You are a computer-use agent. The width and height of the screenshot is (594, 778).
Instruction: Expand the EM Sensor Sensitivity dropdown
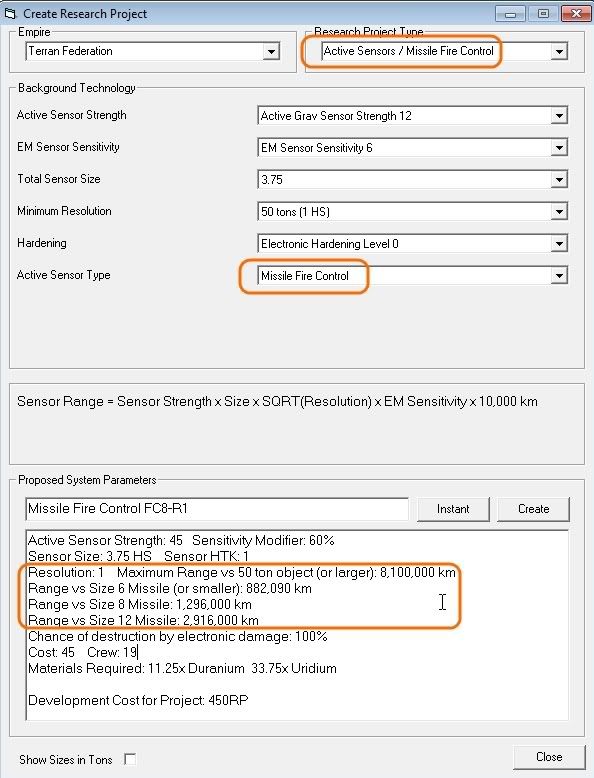pos(559,147)
